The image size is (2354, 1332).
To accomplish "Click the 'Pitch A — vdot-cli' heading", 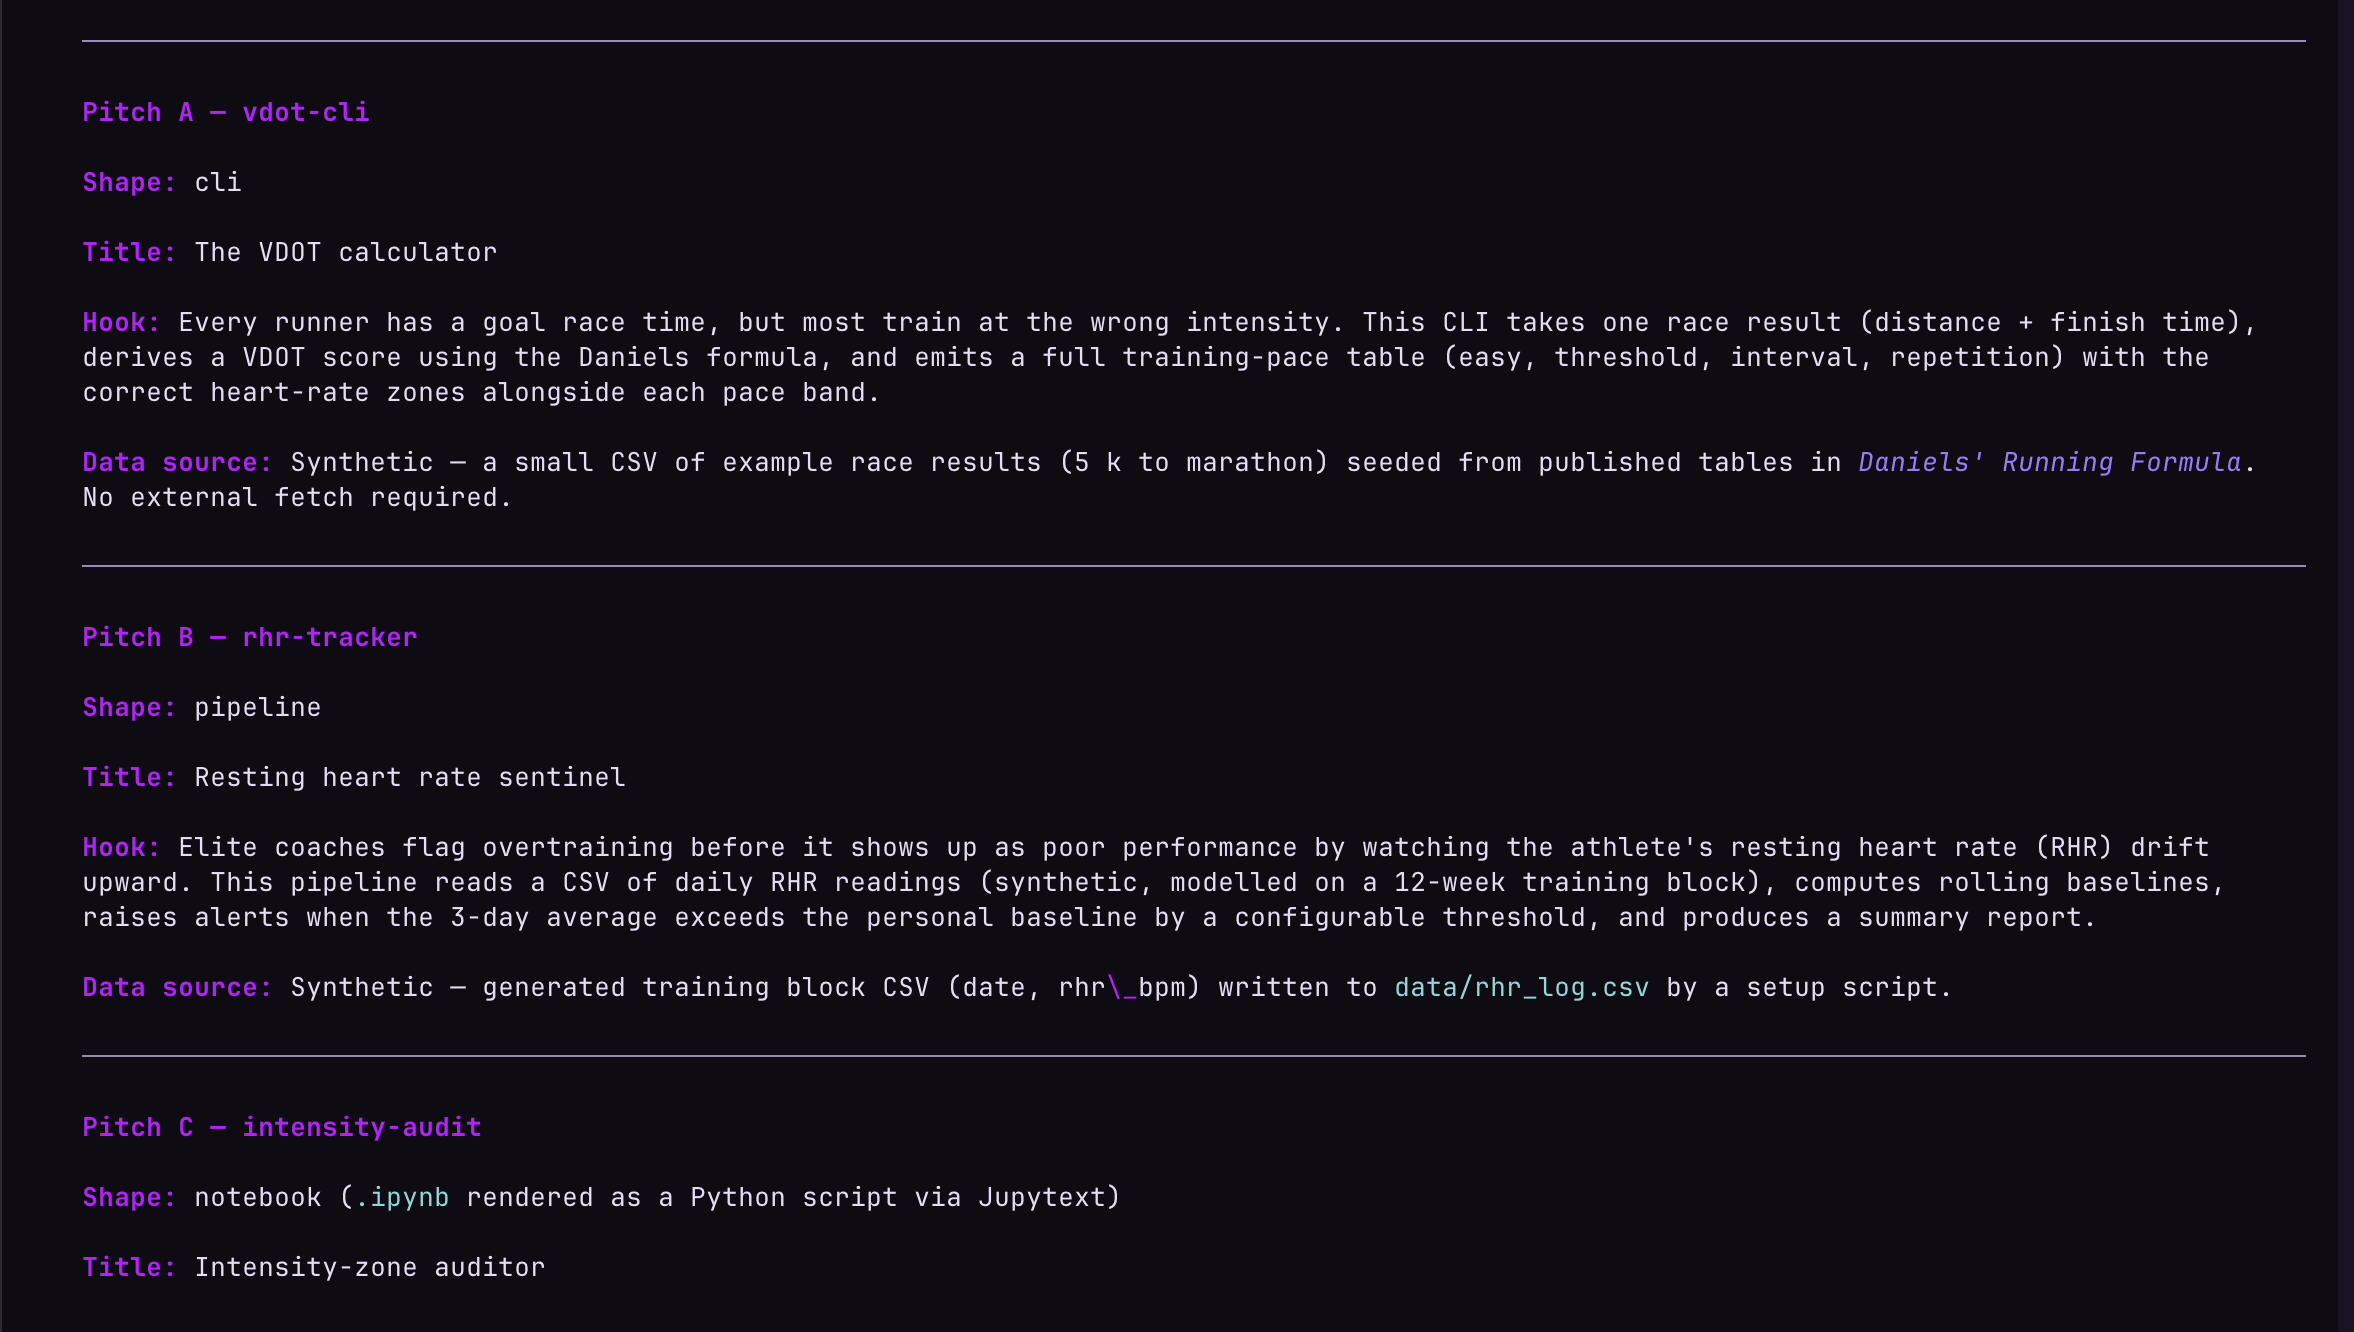I will click(x=226, y=112).
